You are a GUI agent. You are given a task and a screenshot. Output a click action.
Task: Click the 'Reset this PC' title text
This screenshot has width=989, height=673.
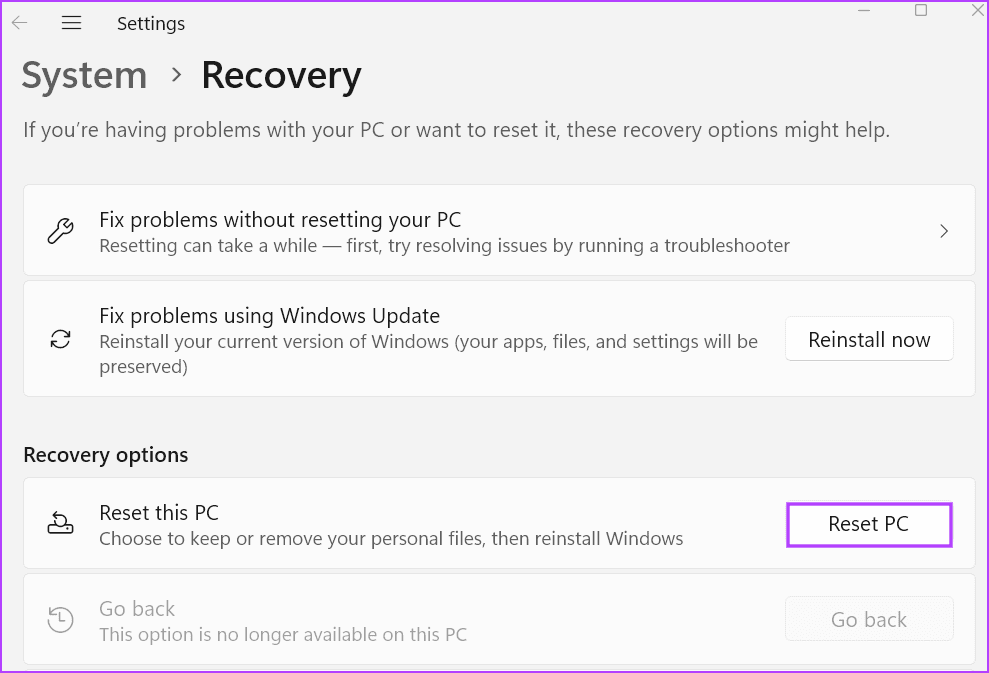tap(159, 513)
